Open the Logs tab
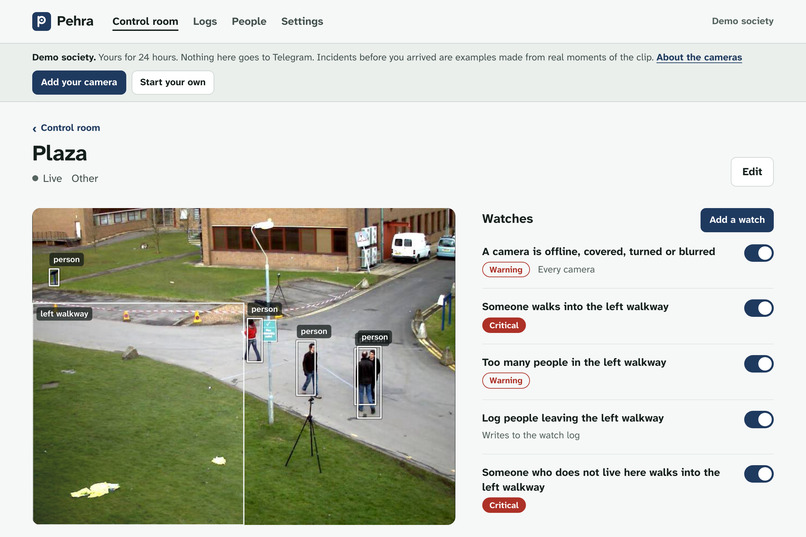 (205, 21)
